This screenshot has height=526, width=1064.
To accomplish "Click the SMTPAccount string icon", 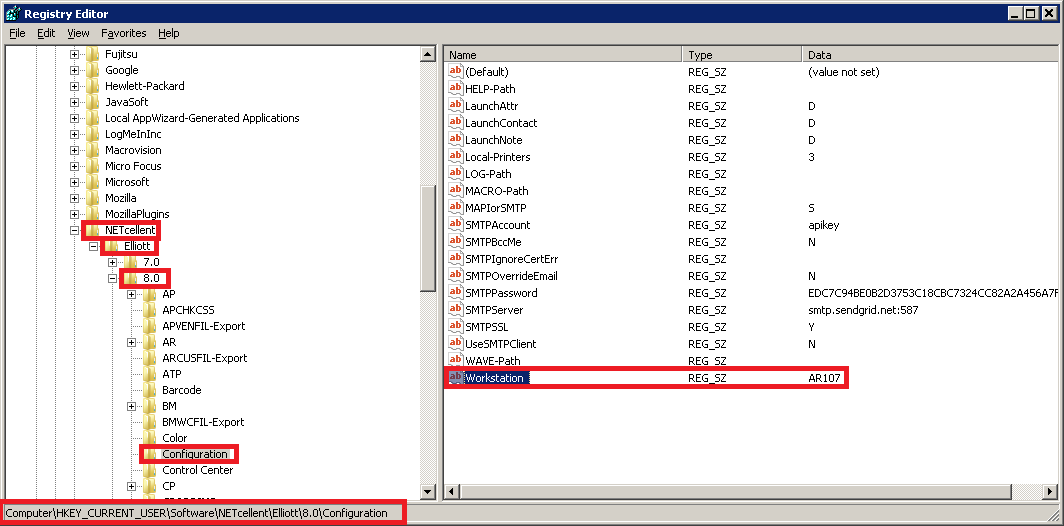I will pos(456,224).
